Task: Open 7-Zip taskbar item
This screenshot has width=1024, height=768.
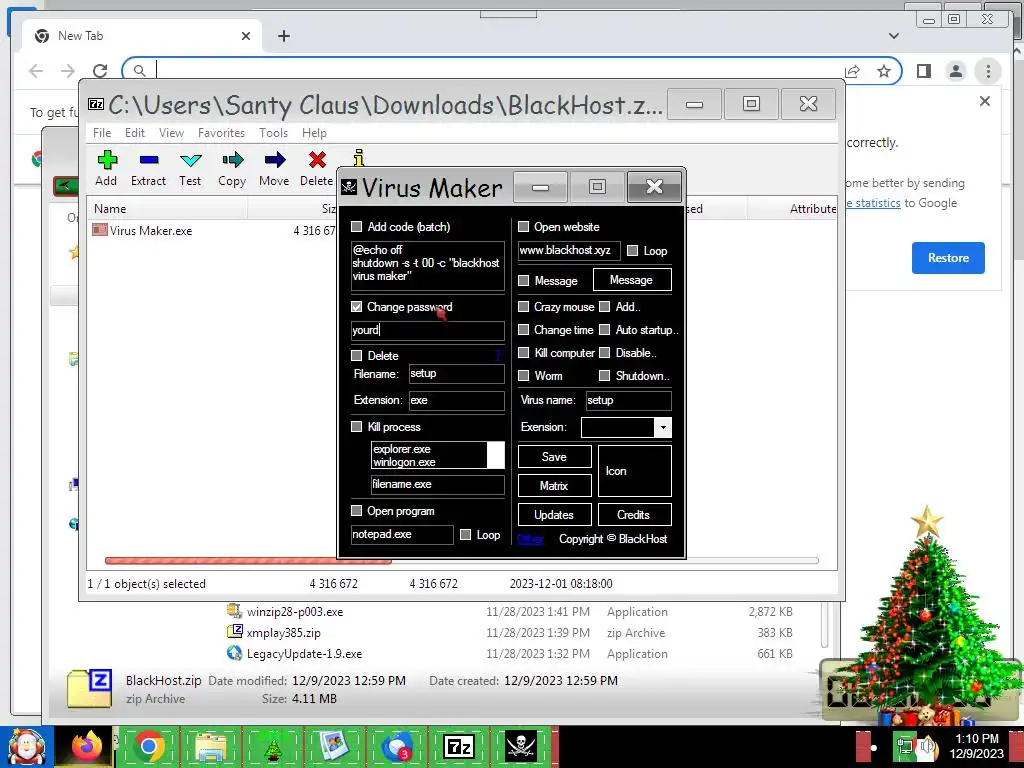Action: [x=458, y=746]
